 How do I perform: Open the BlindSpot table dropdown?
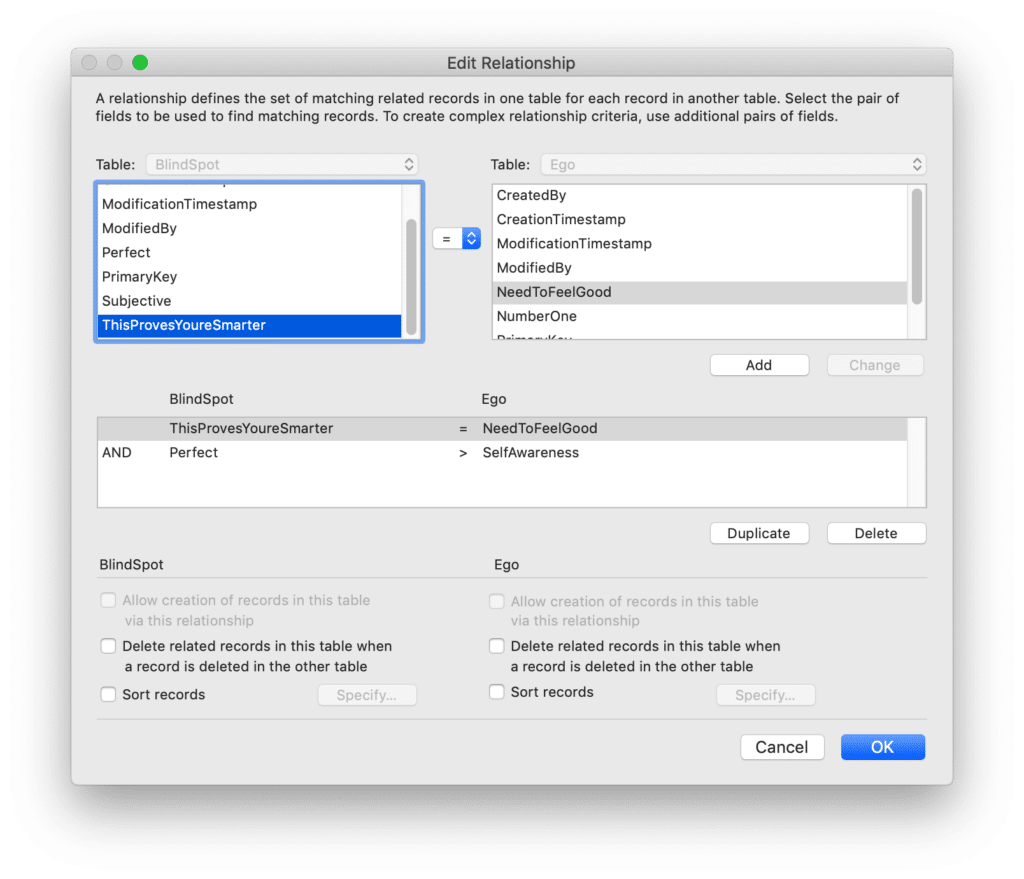tap(282, 165)
